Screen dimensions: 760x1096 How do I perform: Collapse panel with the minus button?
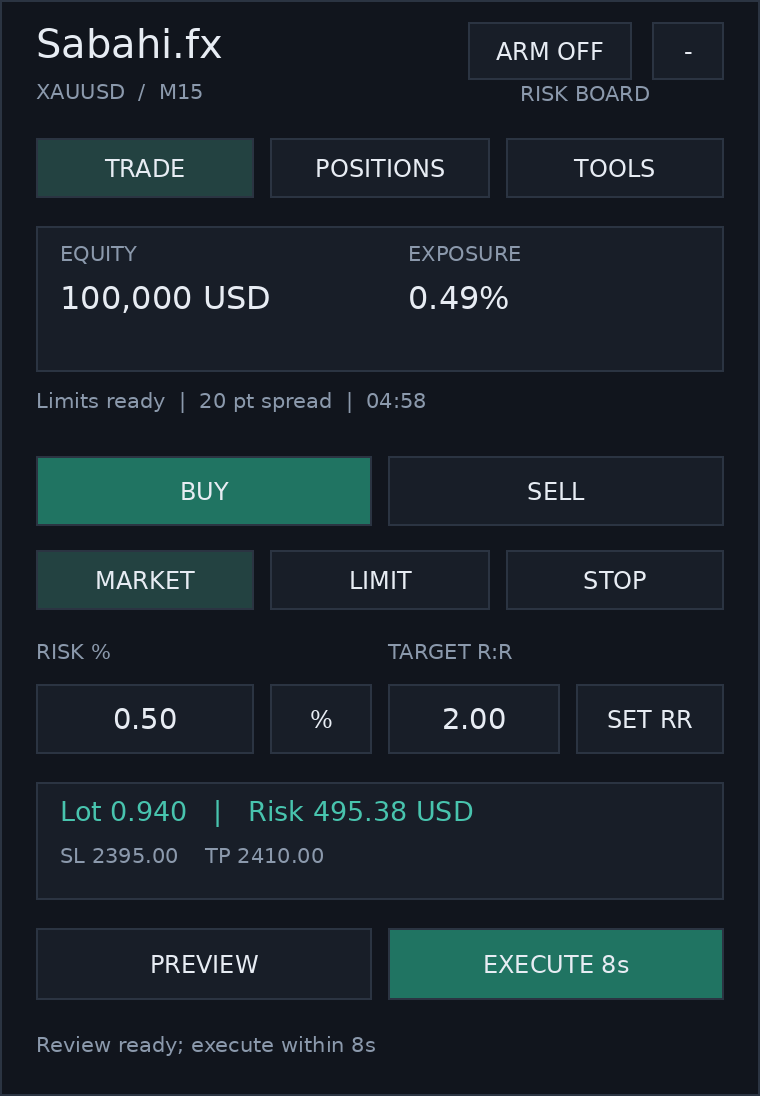click(687, 51)
